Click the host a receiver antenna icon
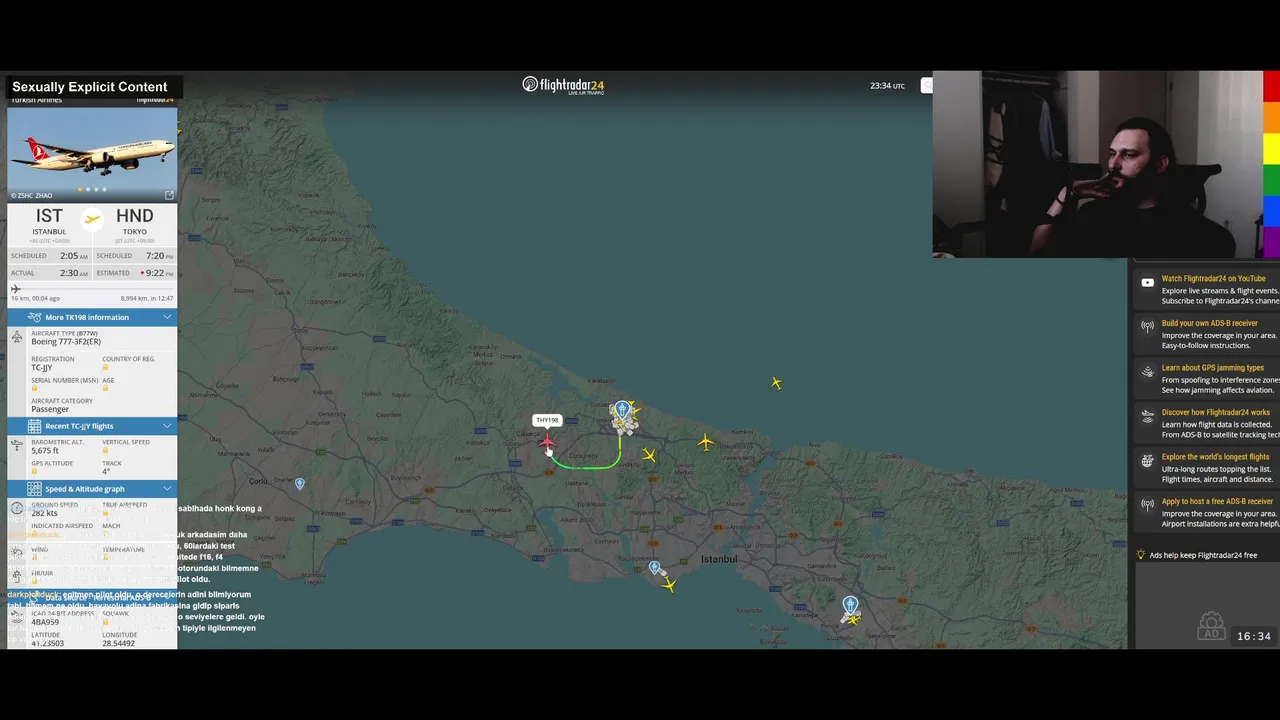 (1147, 505)
